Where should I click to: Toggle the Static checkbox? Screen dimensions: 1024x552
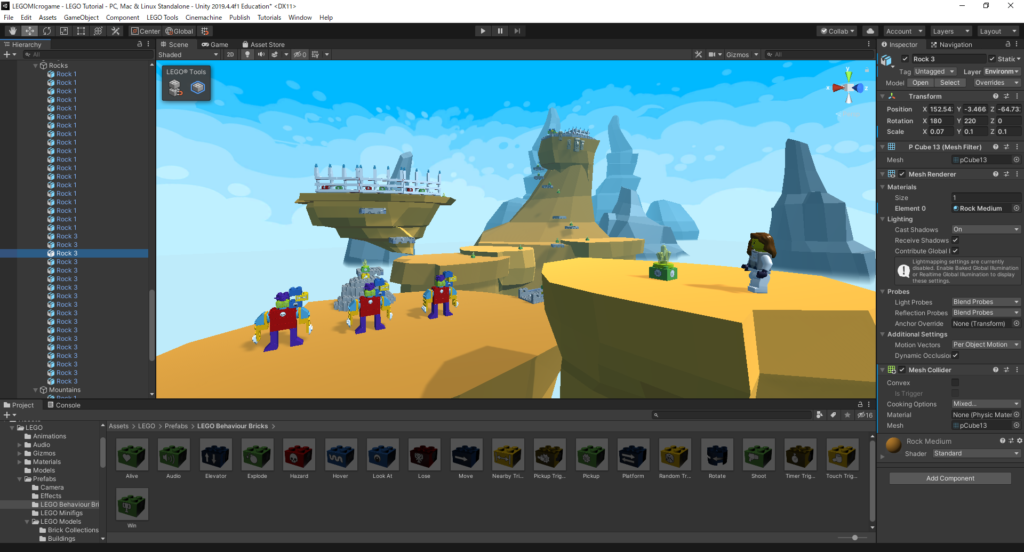tap(992, 59)
